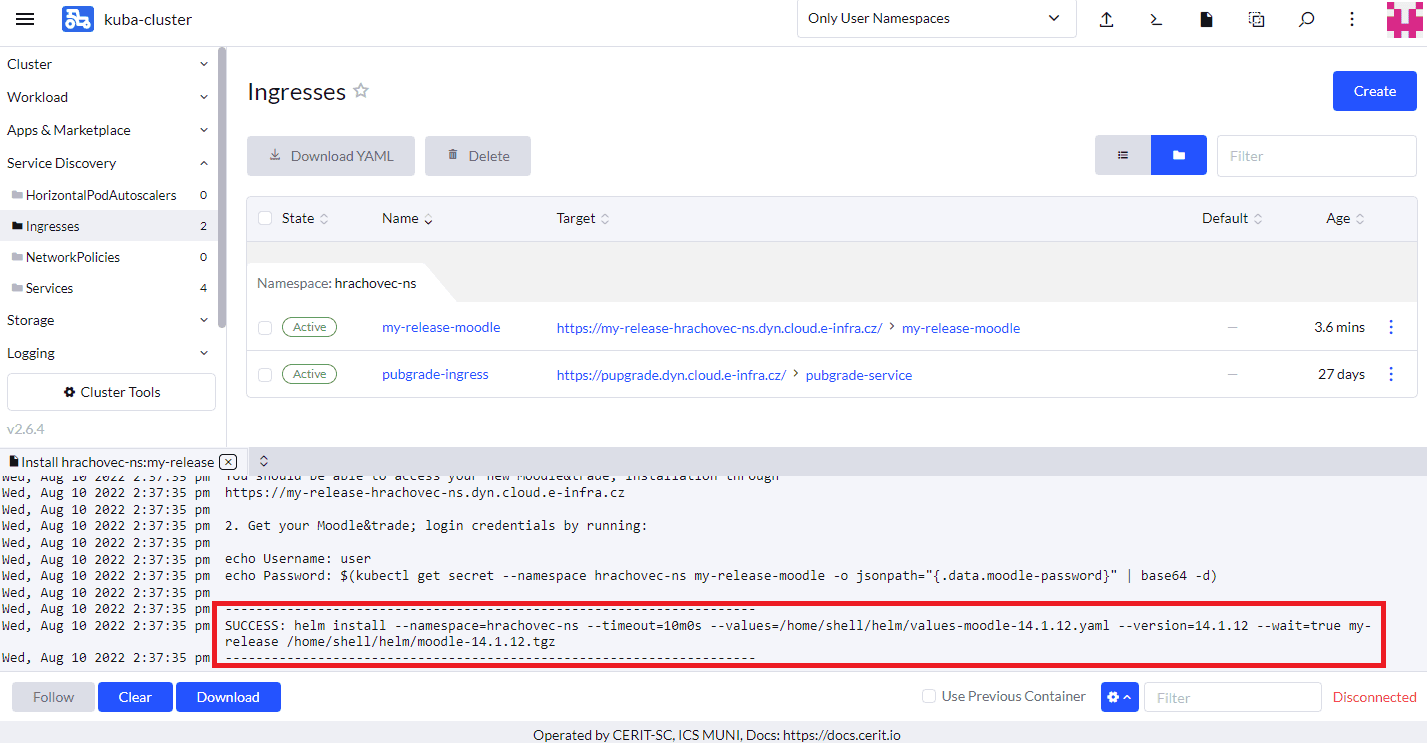Image resolution: width=1427 pixels, height=754 pixels.
Task: Expand the Workload sidebar section
Action: click(108, 97)
